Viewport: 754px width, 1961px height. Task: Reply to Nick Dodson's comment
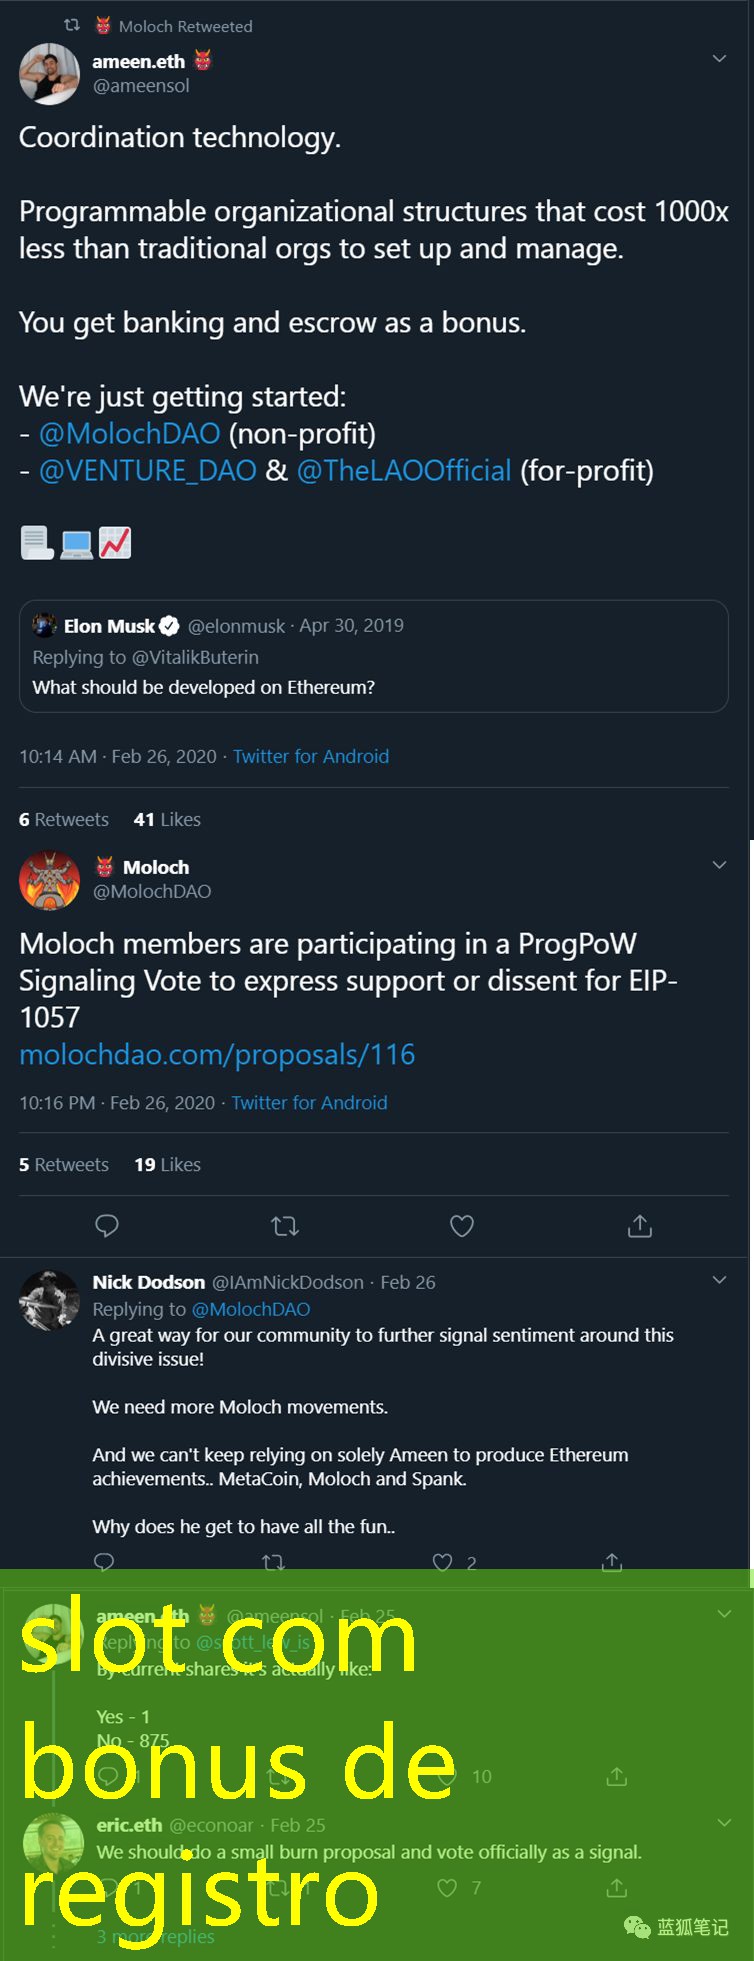coord(104,1561)
